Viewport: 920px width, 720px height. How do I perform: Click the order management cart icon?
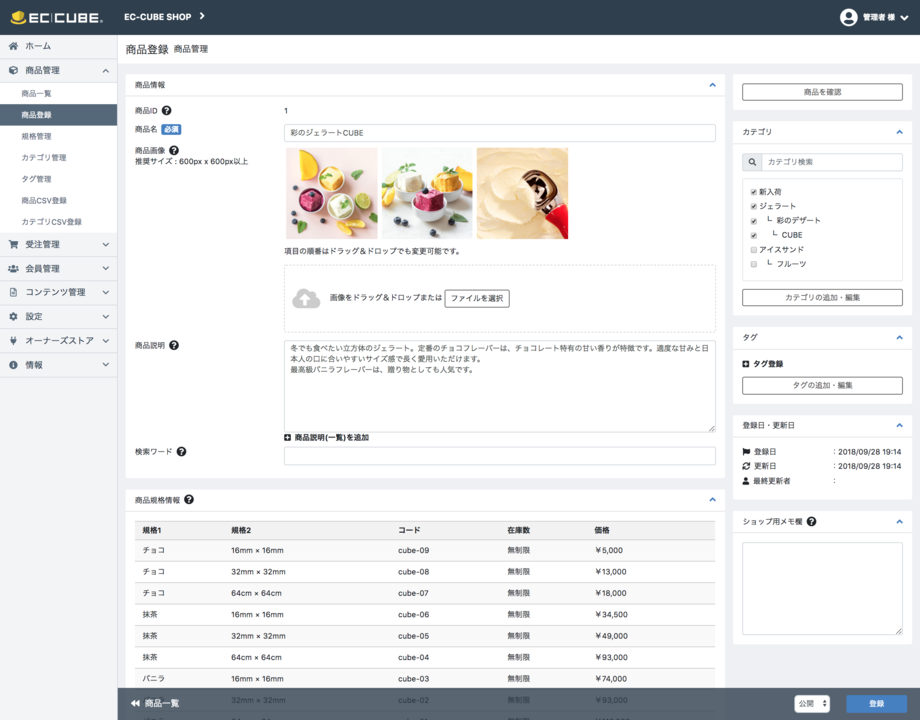pyautogui.click(x=13, y=245)
